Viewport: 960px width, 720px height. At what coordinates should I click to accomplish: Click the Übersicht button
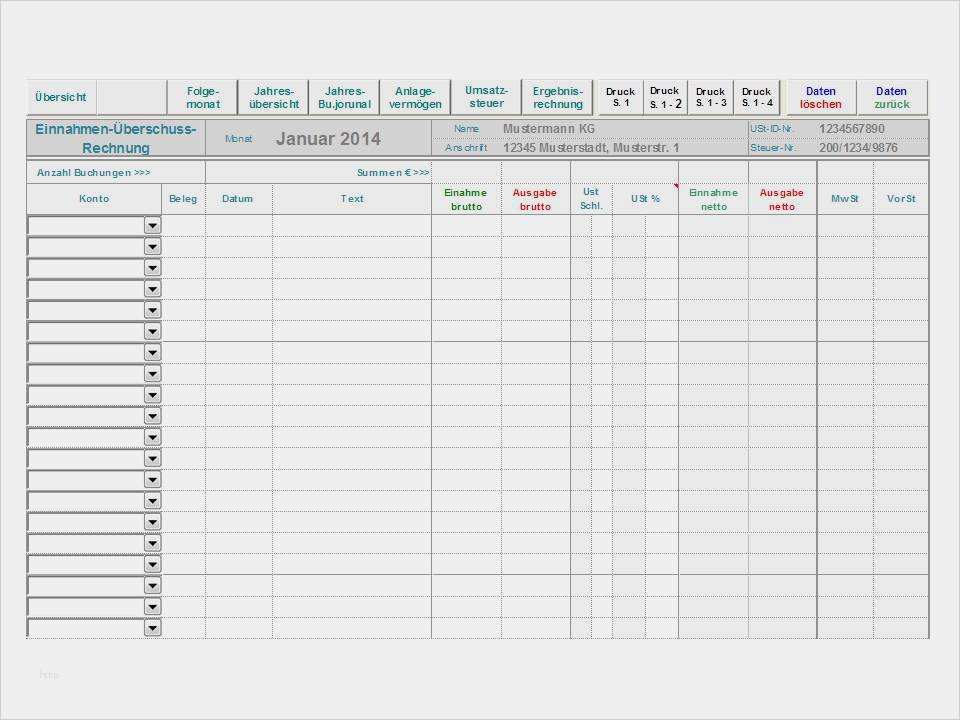tap(61, 98)
